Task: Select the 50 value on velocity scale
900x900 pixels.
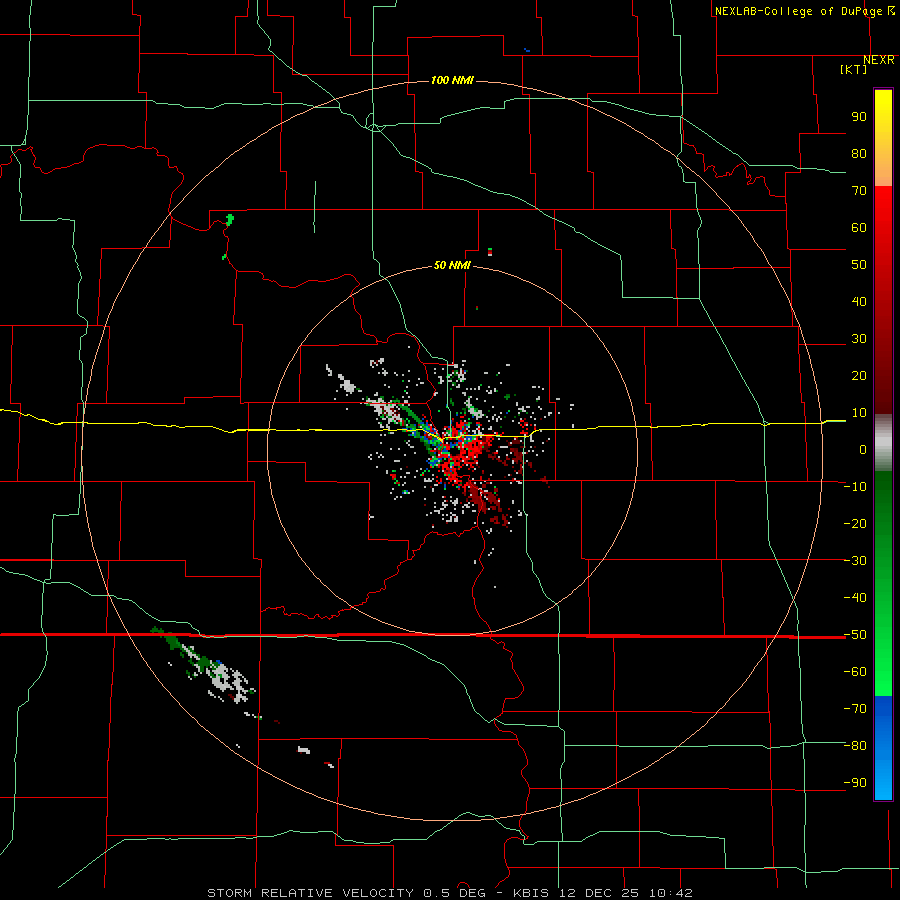Action: pos(859,265)
